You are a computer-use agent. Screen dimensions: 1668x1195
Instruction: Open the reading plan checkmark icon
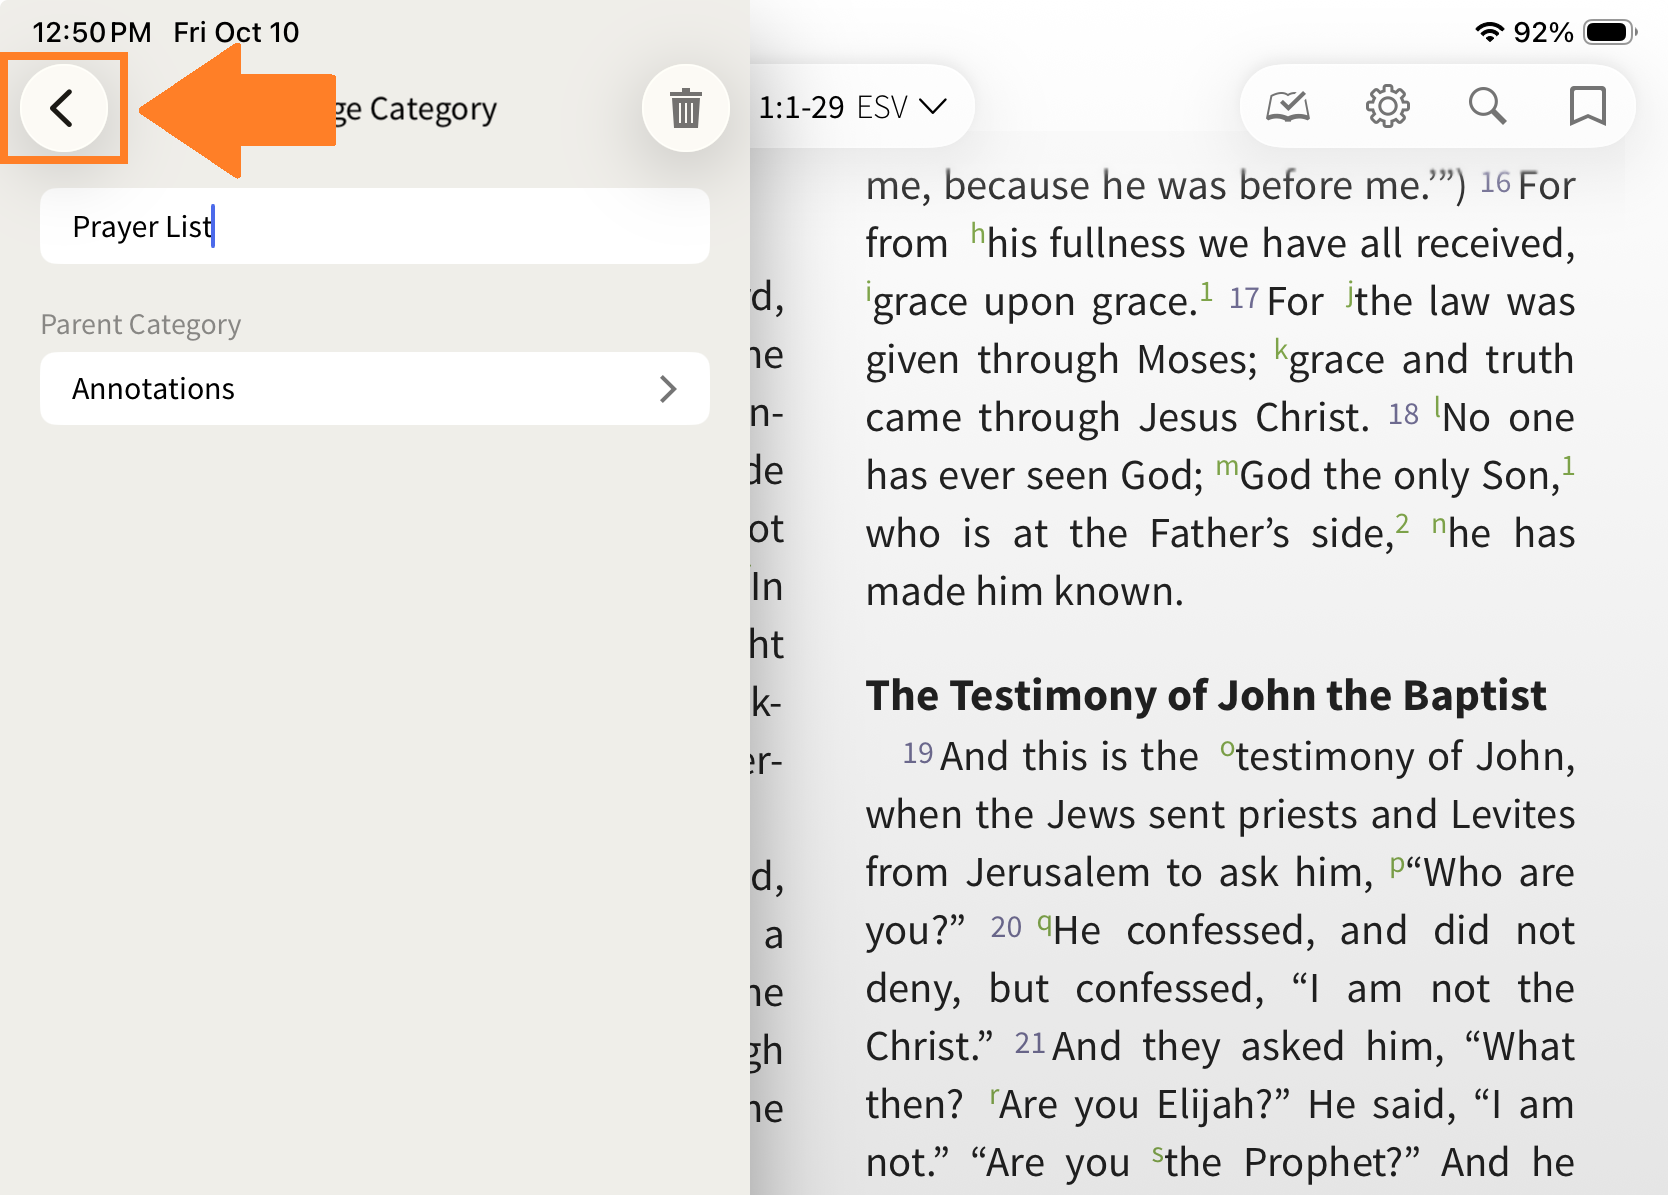coord(1288,106)
